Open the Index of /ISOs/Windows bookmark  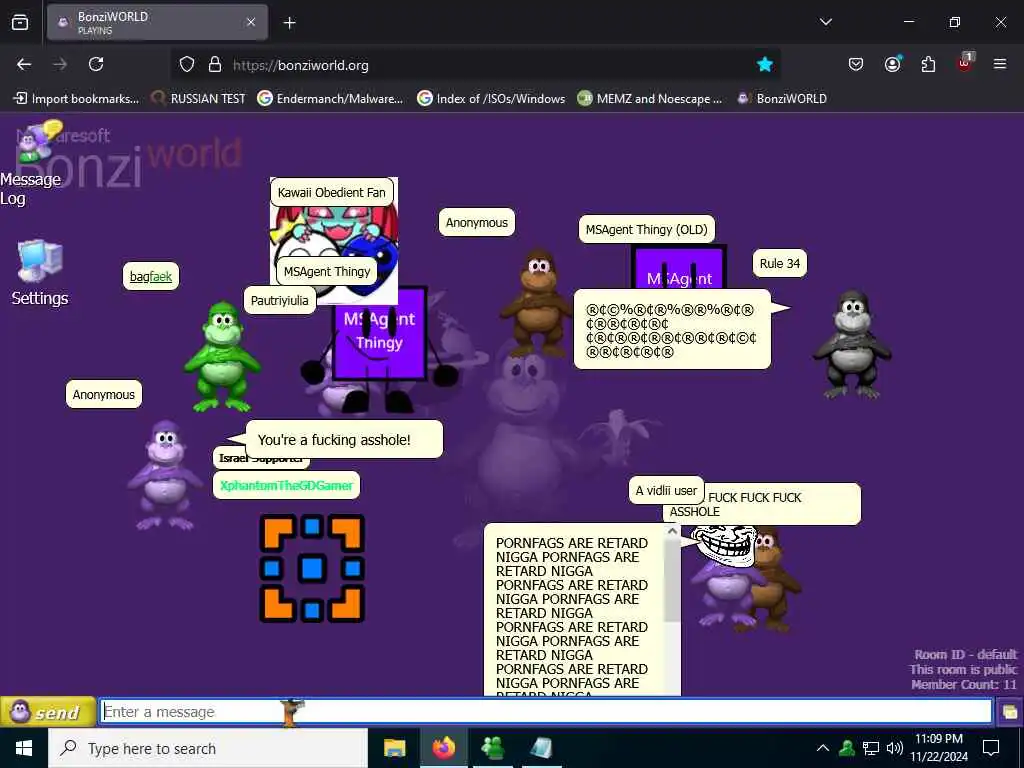coord(491,99)
